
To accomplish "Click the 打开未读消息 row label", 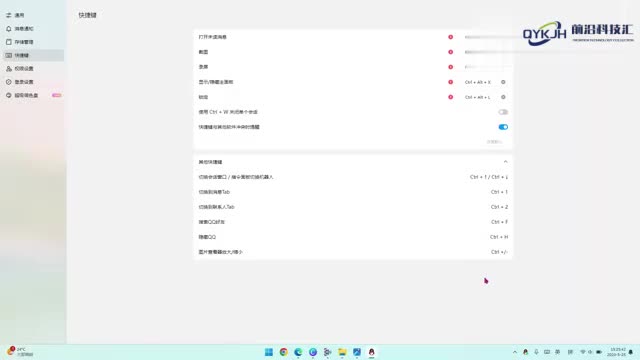I will 212,37.
